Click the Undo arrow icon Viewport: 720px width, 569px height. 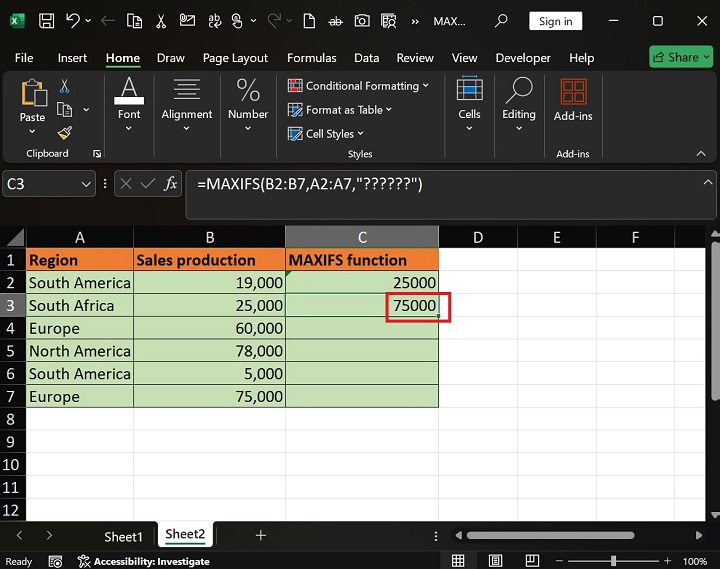(x=73, y=21)
